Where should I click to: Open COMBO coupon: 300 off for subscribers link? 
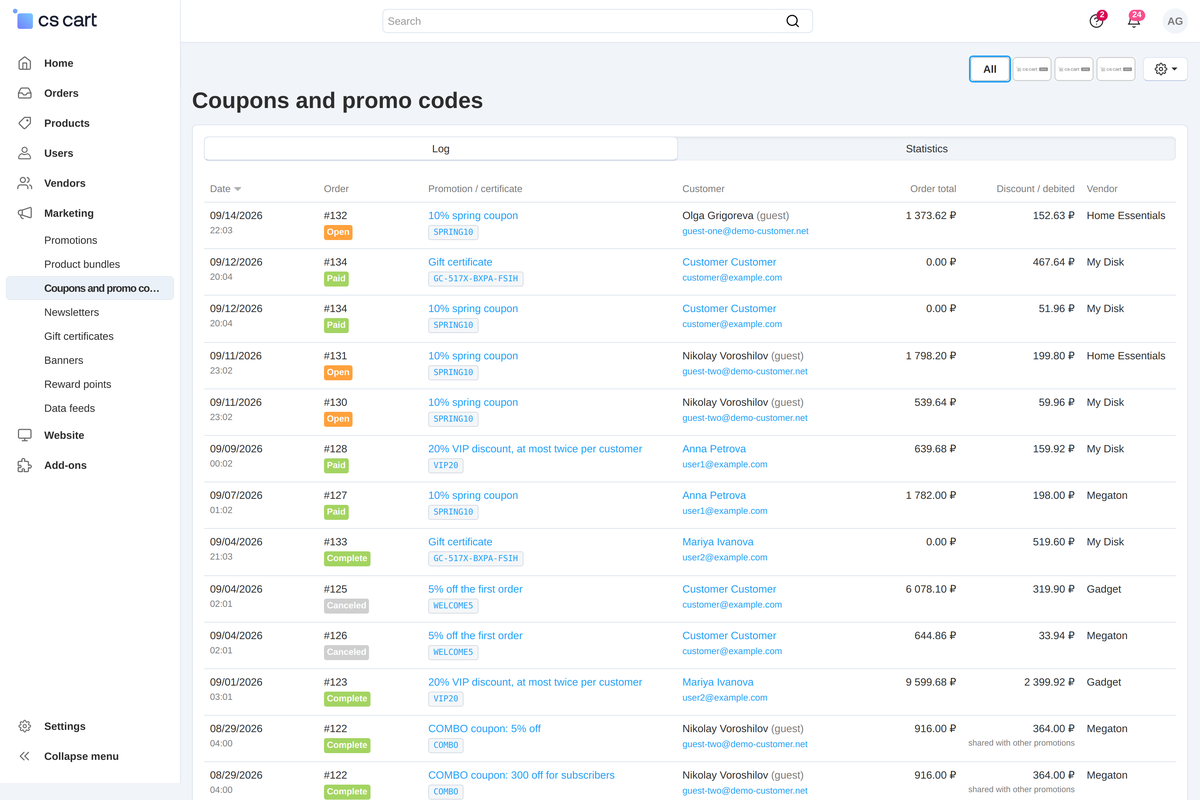[x=521, y=775]
